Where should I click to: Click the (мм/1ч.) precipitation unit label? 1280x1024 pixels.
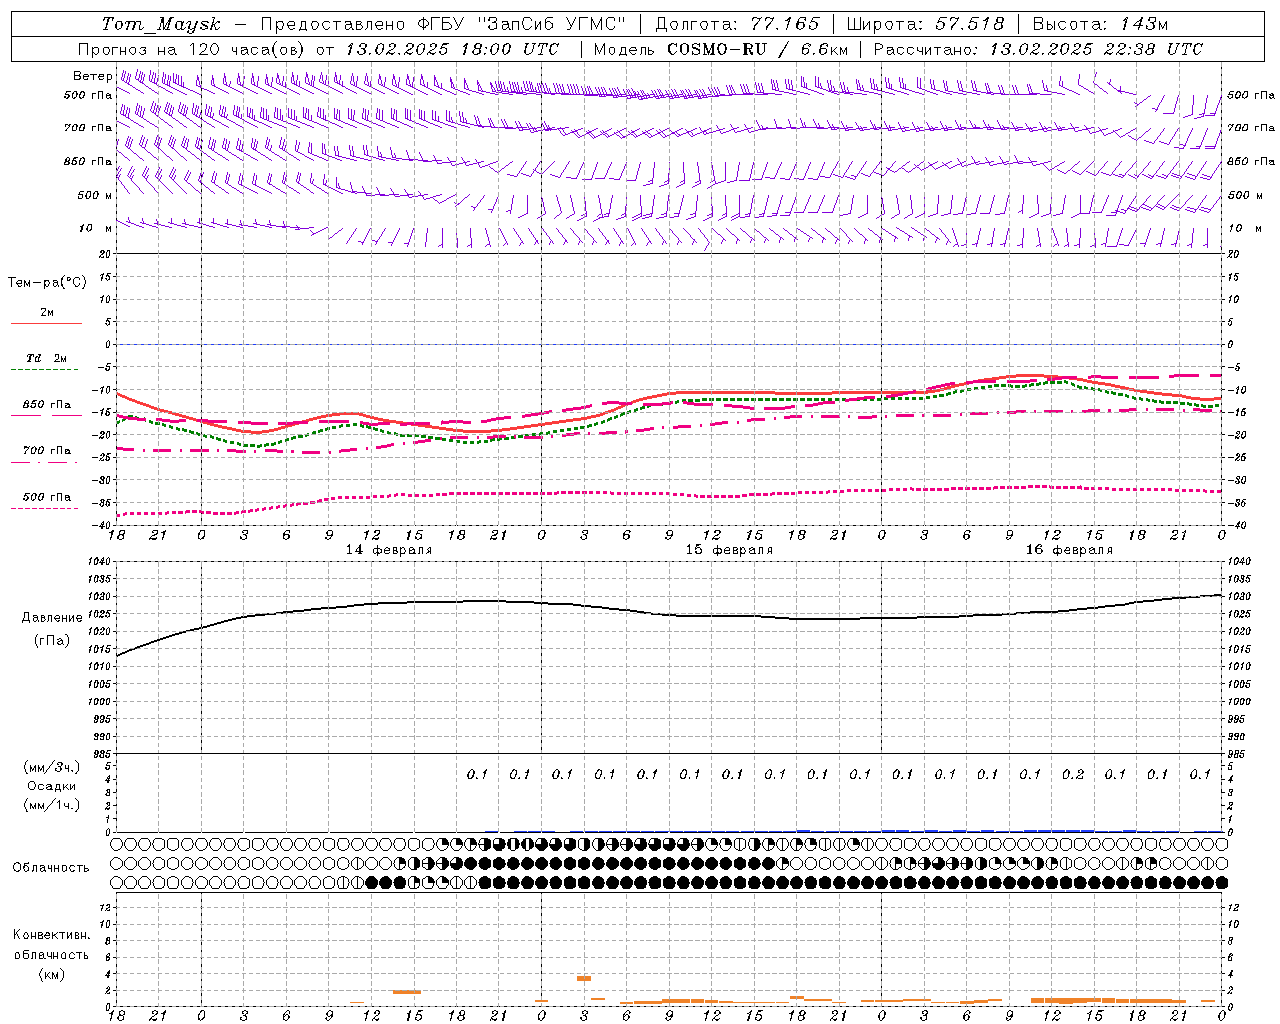tap(52, 805)
